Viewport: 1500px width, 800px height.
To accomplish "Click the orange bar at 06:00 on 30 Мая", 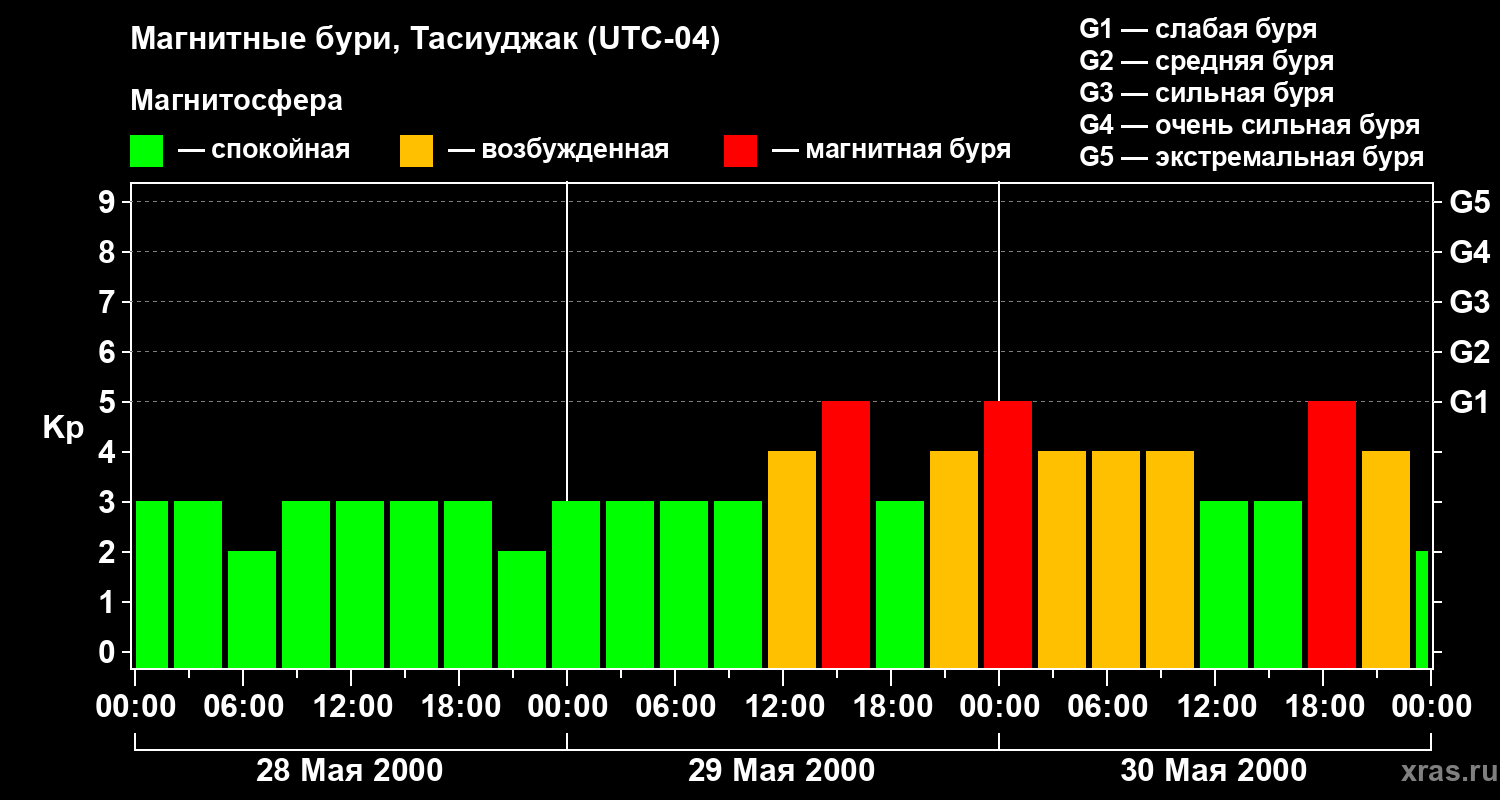I will coord(1116,559).
